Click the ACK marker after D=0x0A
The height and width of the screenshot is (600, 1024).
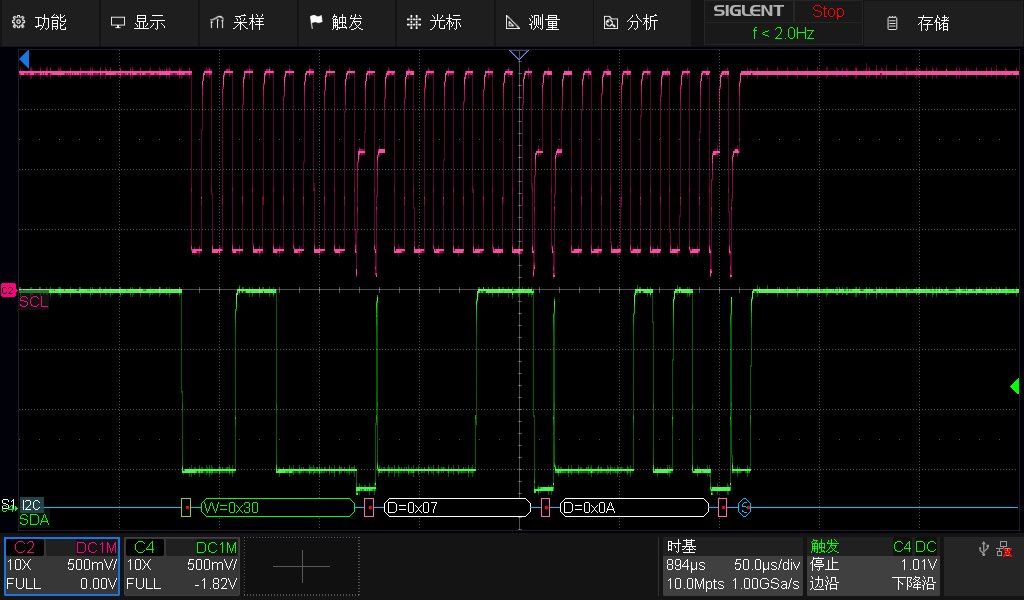pyautogui.click(x=722, y=507)
